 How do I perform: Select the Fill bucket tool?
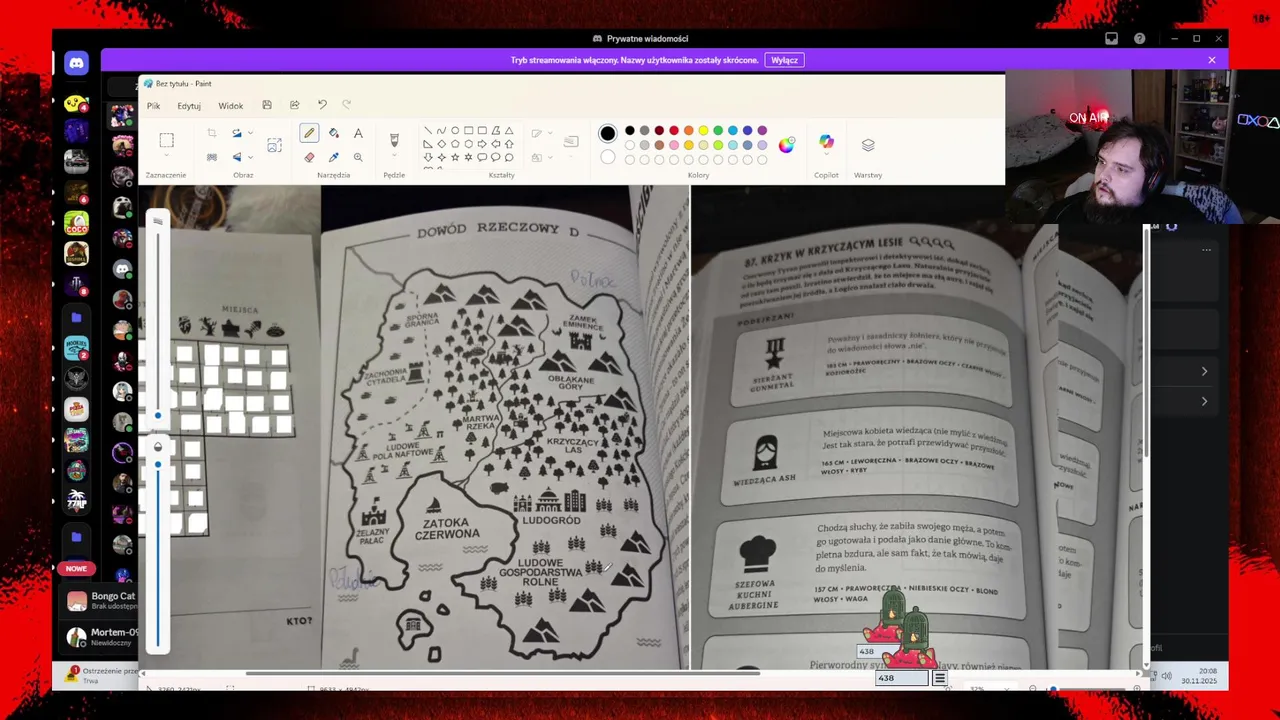point(334,133)
